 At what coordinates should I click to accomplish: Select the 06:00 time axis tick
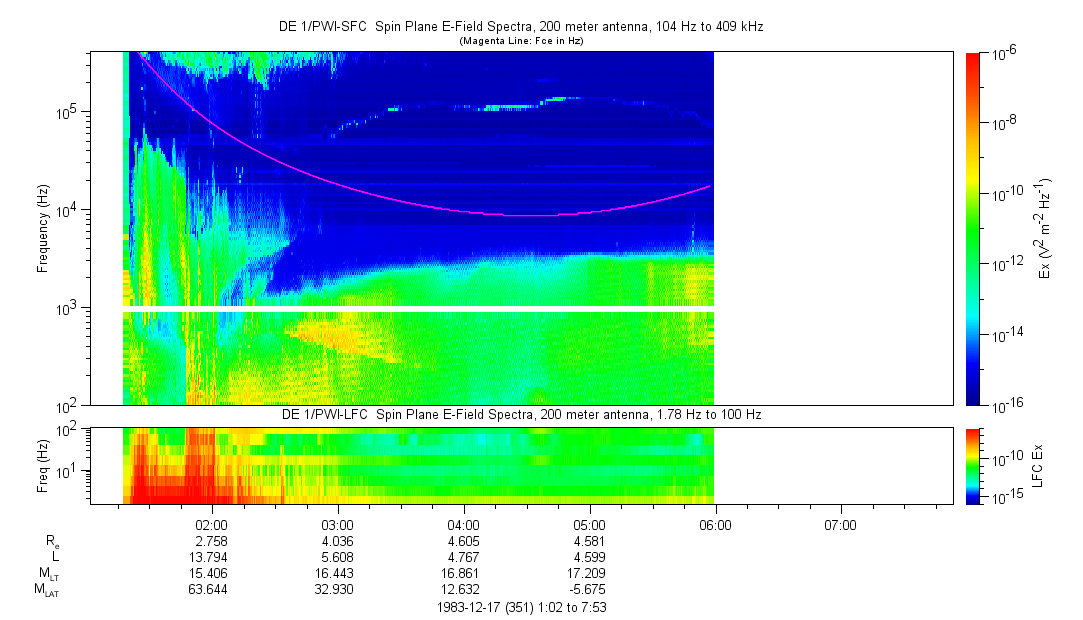pyautogui.click(x=715, y=523)
